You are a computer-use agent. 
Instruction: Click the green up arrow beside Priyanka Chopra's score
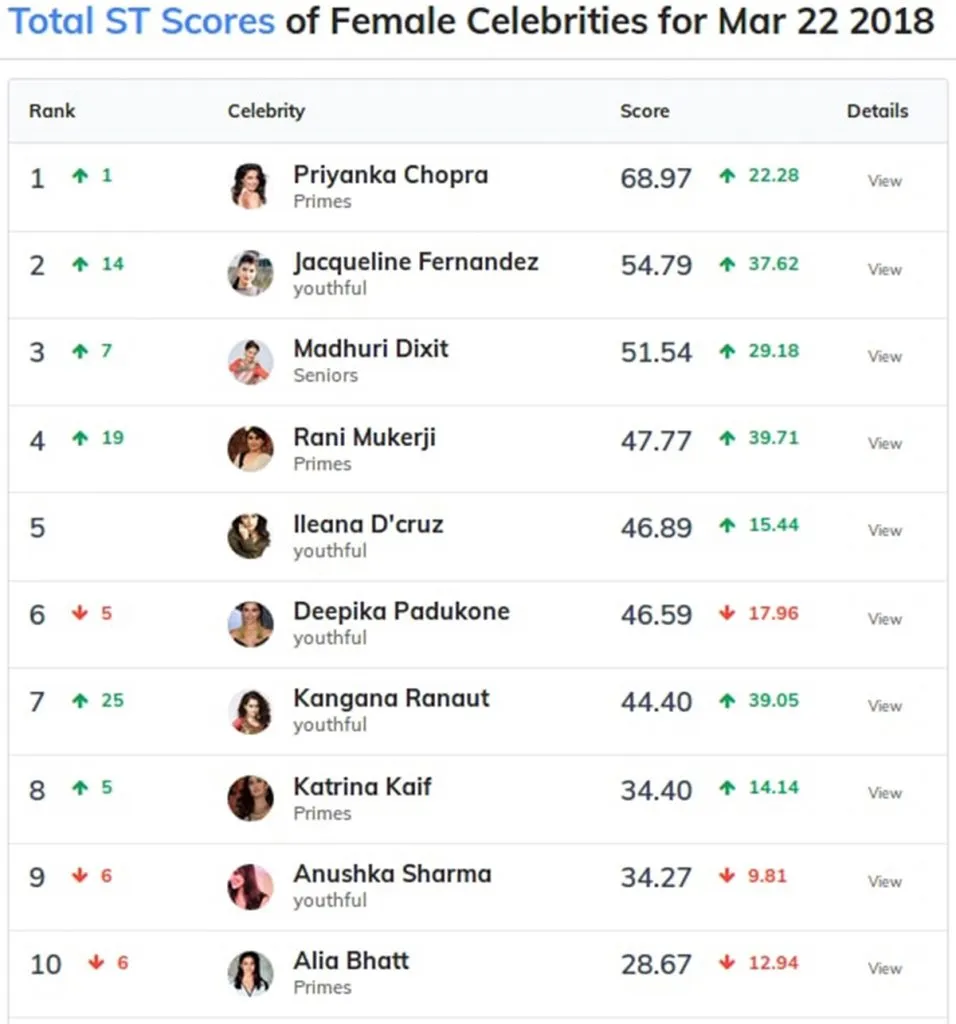click(727, 176)
